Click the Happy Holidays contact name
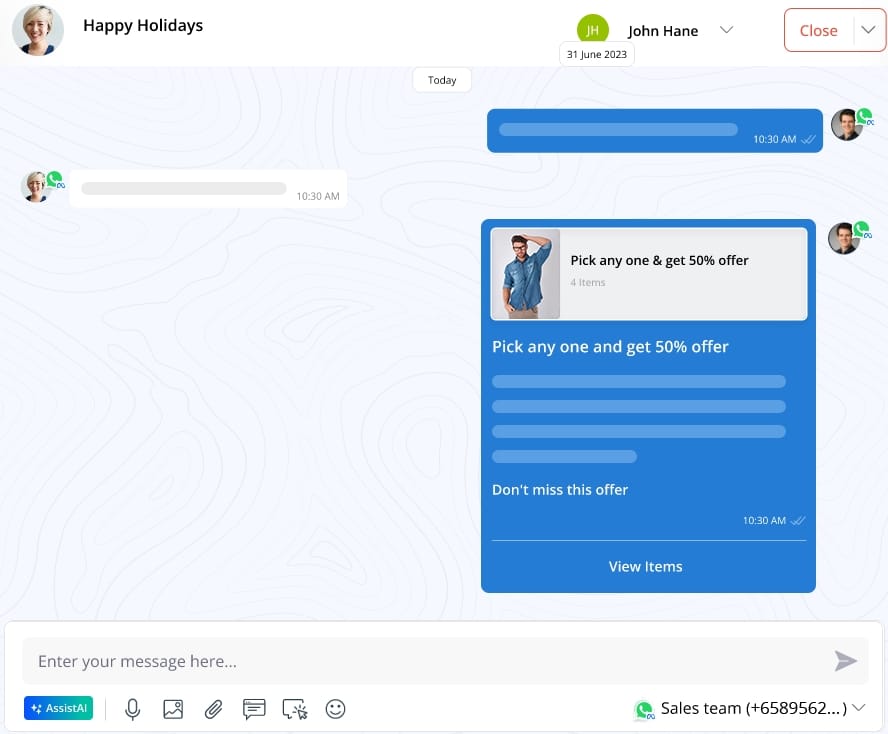 [x=143, y=25]
